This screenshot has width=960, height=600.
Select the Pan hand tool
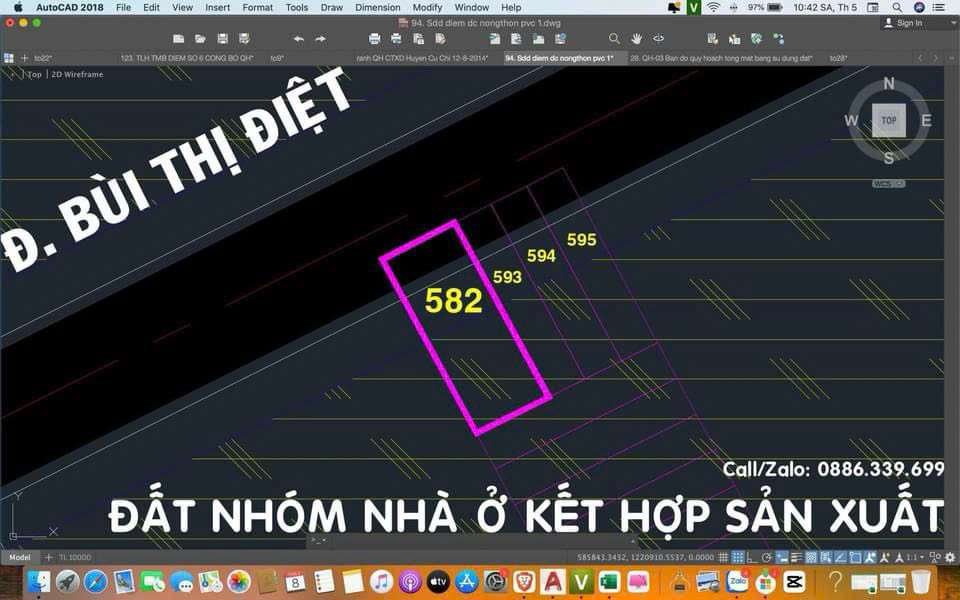pos(637,39)
